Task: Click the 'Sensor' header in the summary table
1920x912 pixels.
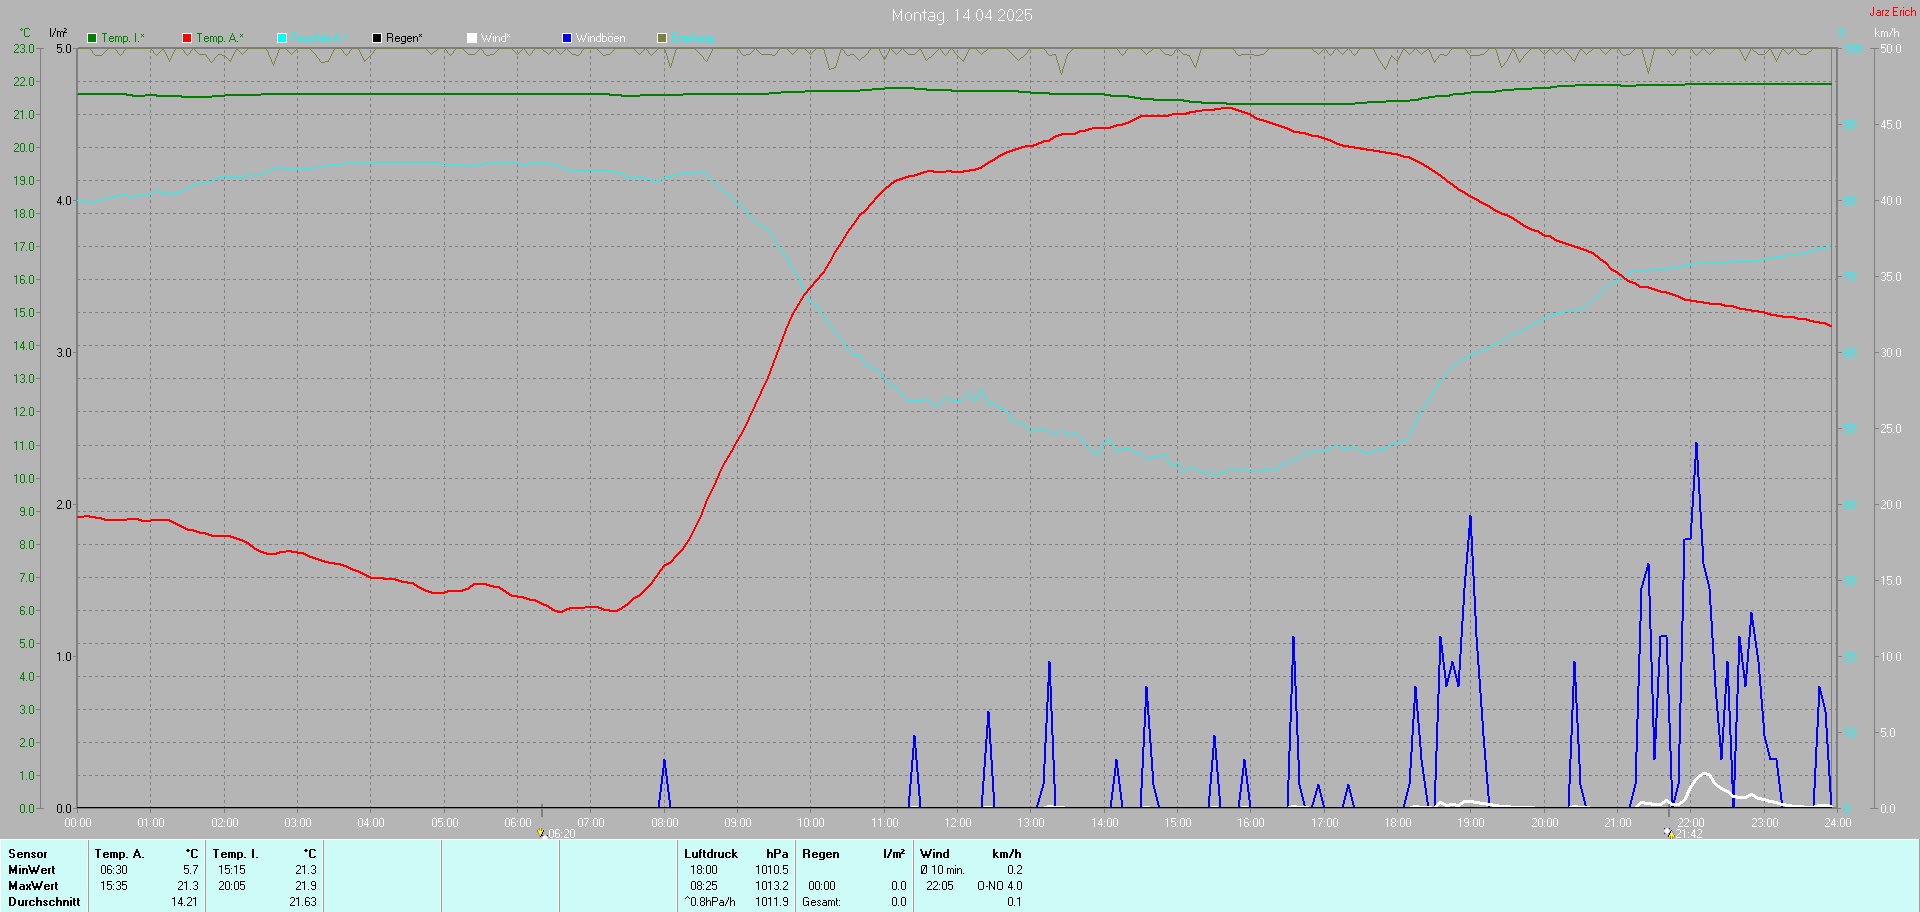Action: (x=28, y=854)
